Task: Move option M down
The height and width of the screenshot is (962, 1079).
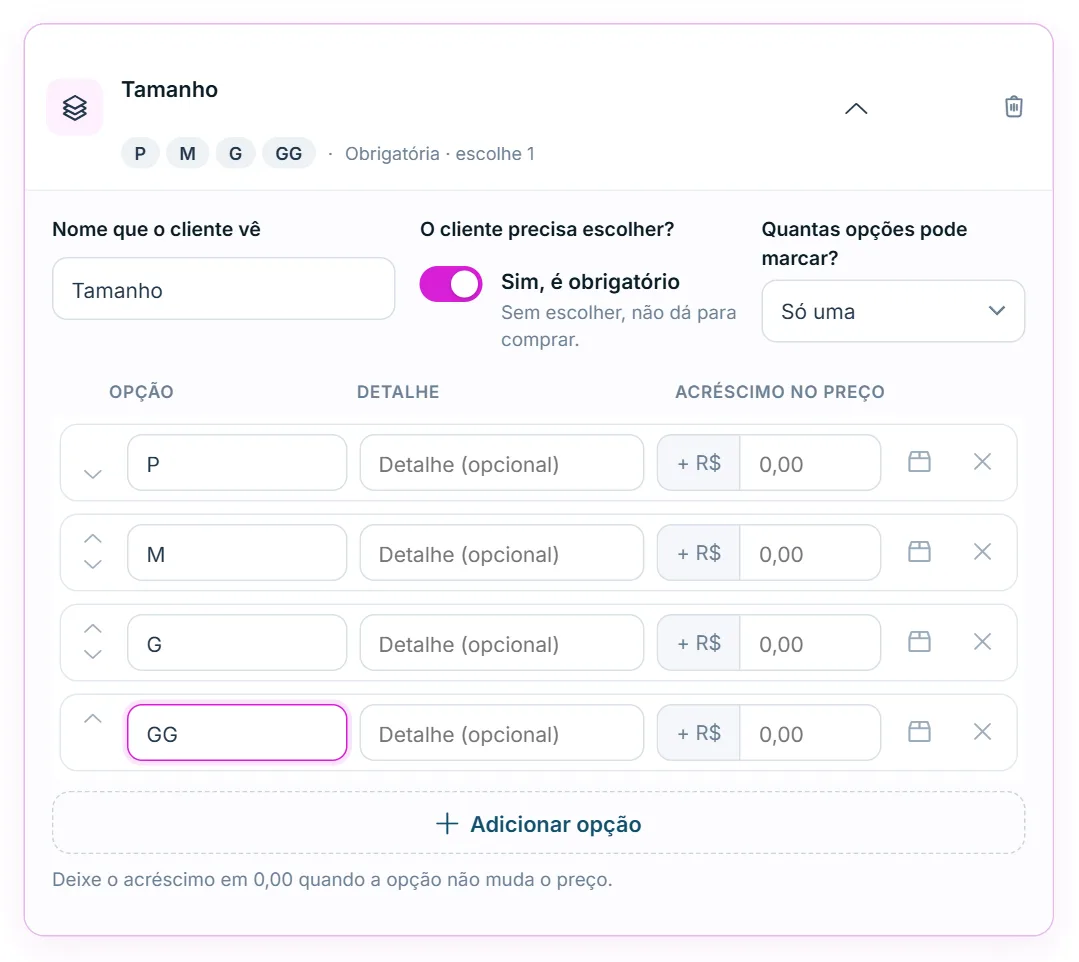Action: (x=93, y=564)
